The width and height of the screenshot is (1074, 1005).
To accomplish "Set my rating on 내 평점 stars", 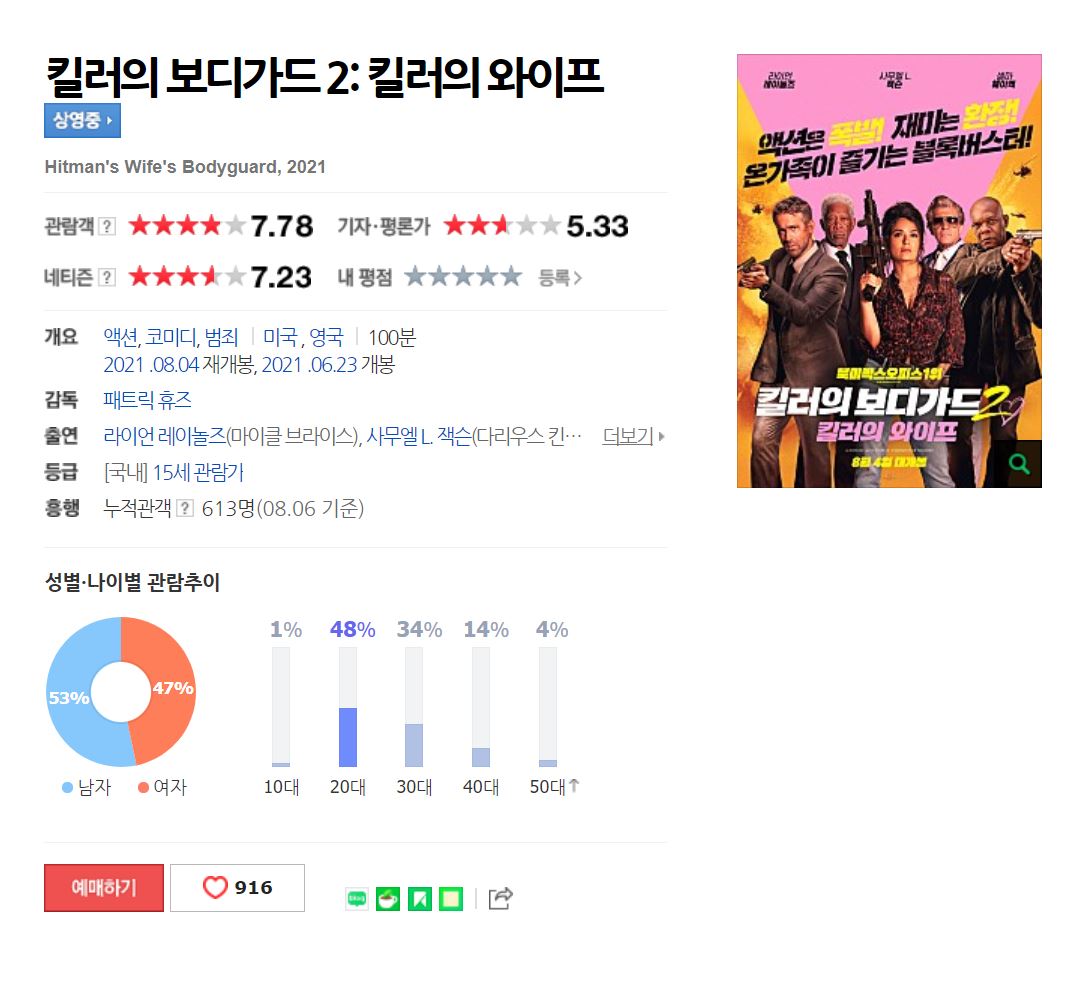I will point(463,277).
